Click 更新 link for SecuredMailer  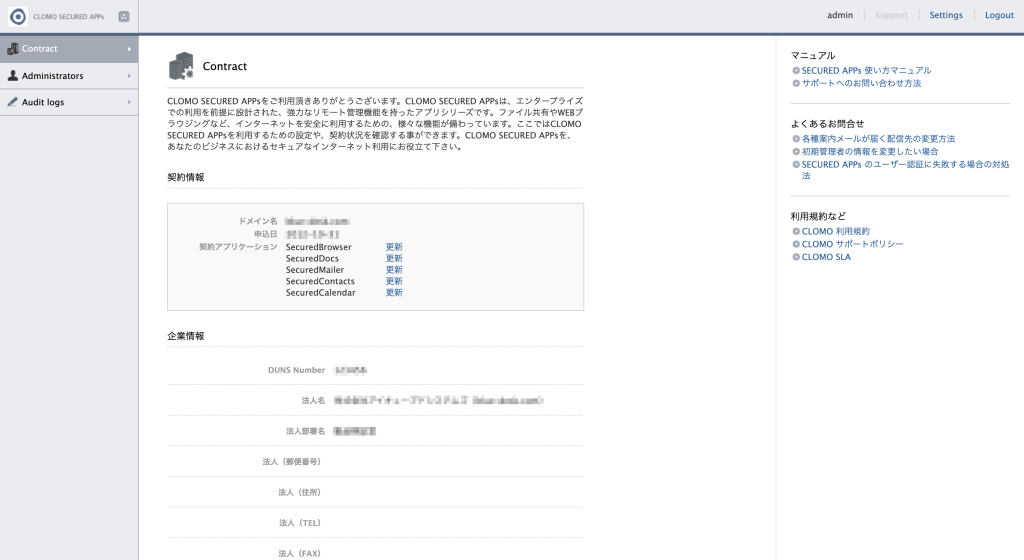click(394, 270)
